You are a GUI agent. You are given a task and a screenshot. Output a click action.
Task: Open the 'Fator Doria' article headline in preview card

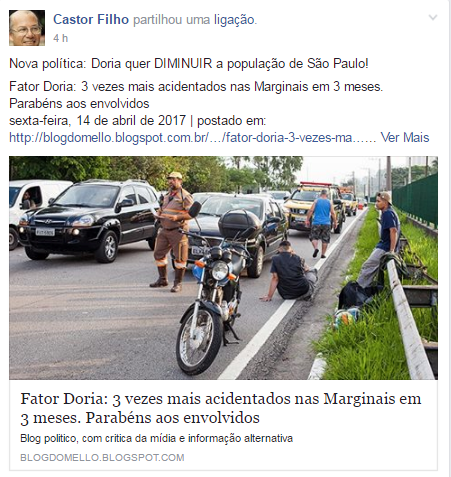(x=221, y=408)
